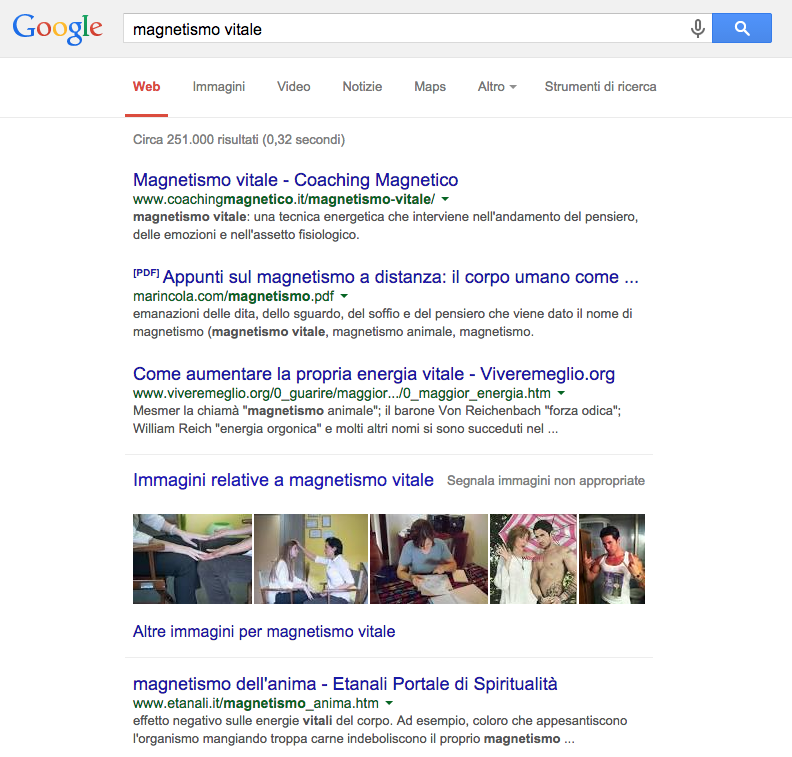Click the marincola.com/magnetismo.pdf URL text
The height and width of the screenshot is (757, 792).
[233, 296]
